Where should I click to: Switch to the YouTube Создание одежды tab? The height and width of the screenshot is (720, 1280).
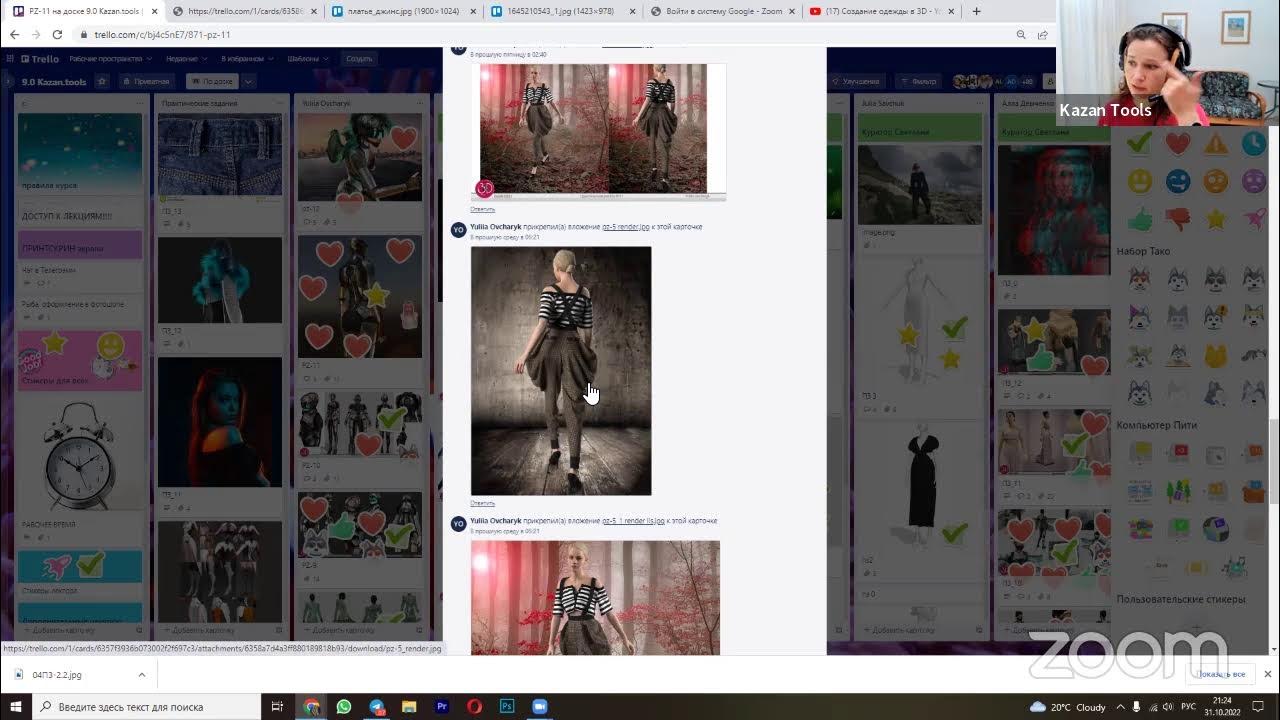click(883, 11)
